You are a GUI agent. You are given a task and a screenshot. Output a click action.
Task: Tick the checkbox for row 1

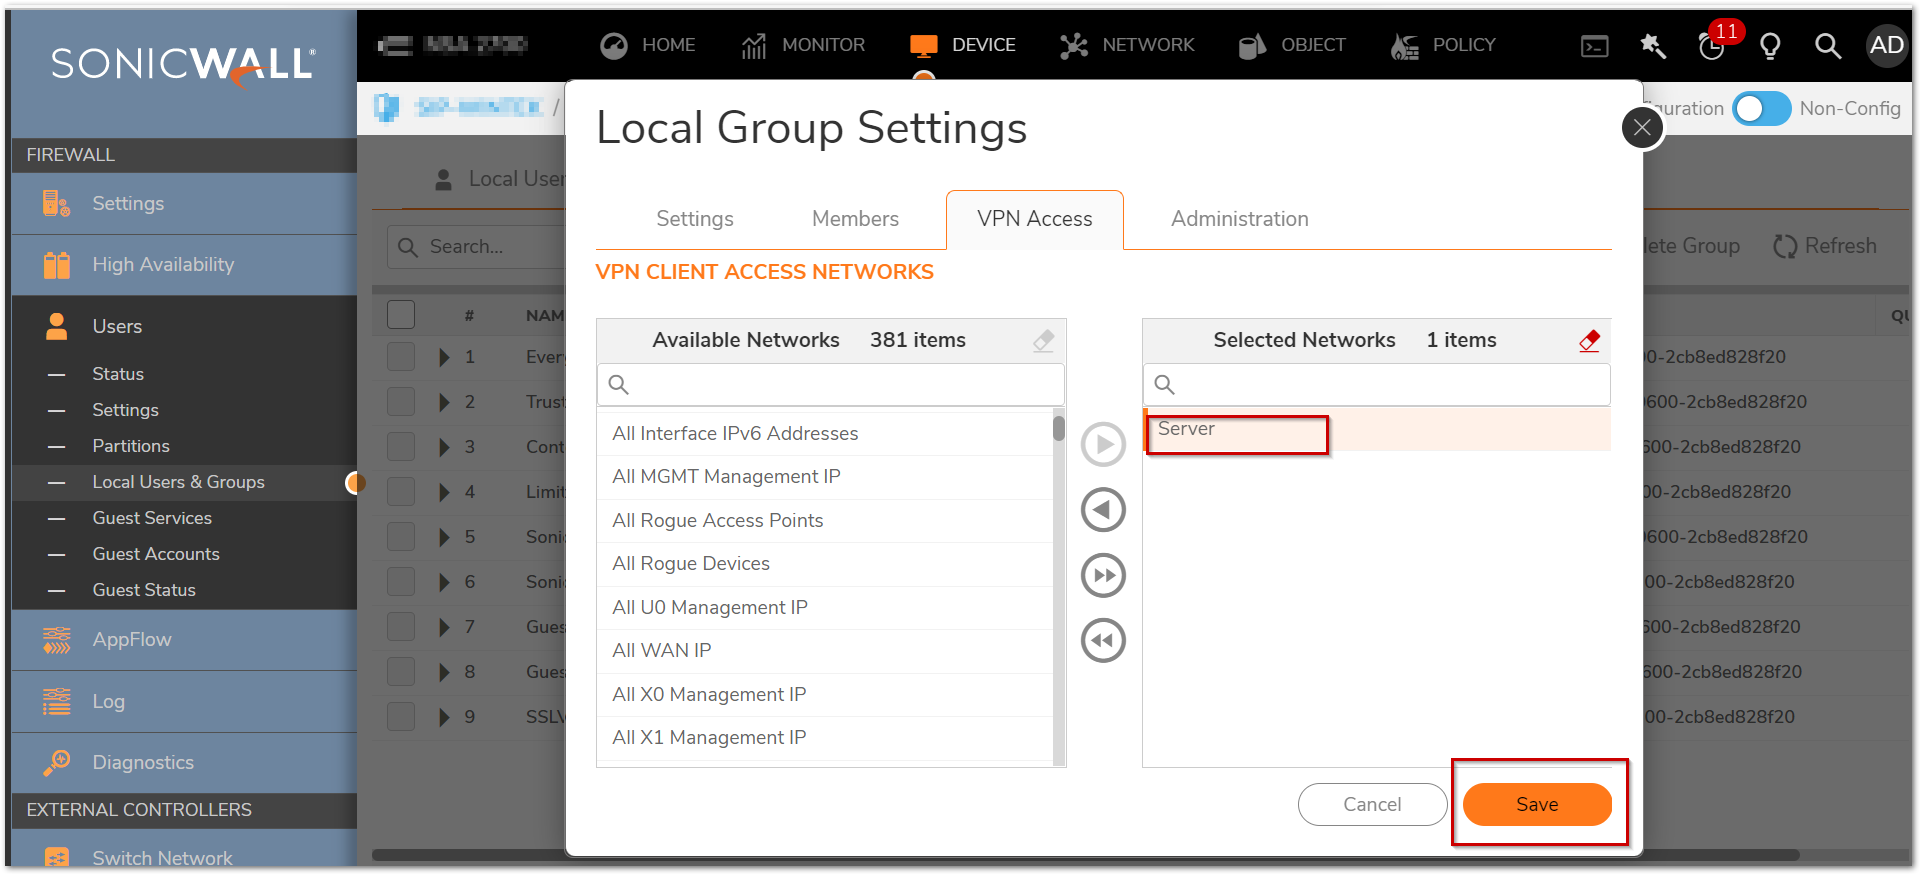pyautogui.click(x=401, y=357)
